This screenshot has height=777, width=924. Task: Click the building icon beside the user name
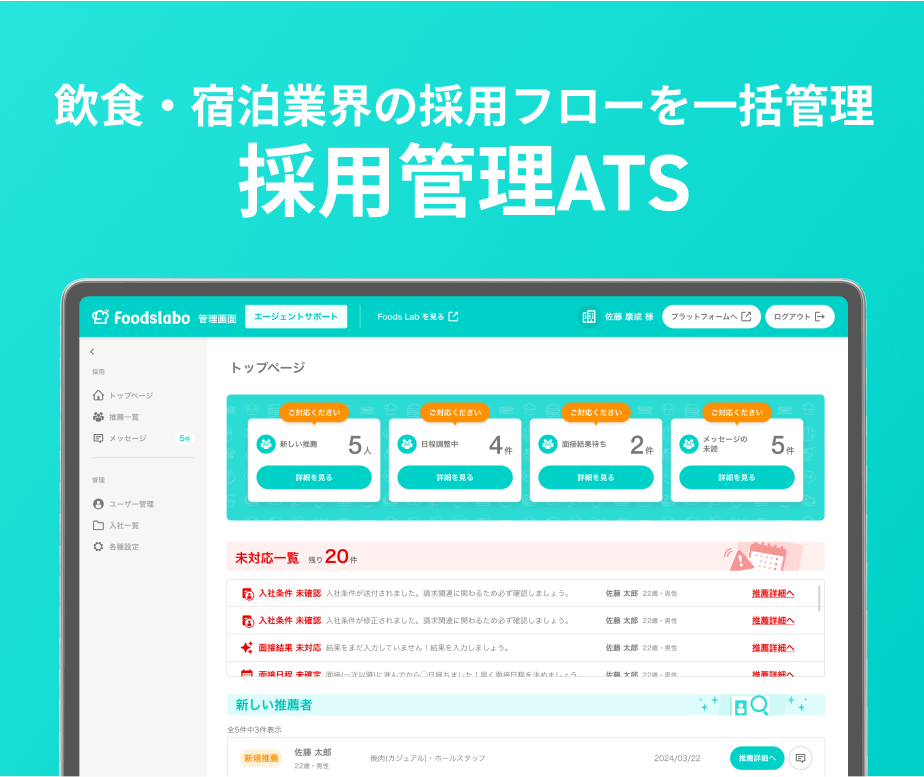(589, 317)
